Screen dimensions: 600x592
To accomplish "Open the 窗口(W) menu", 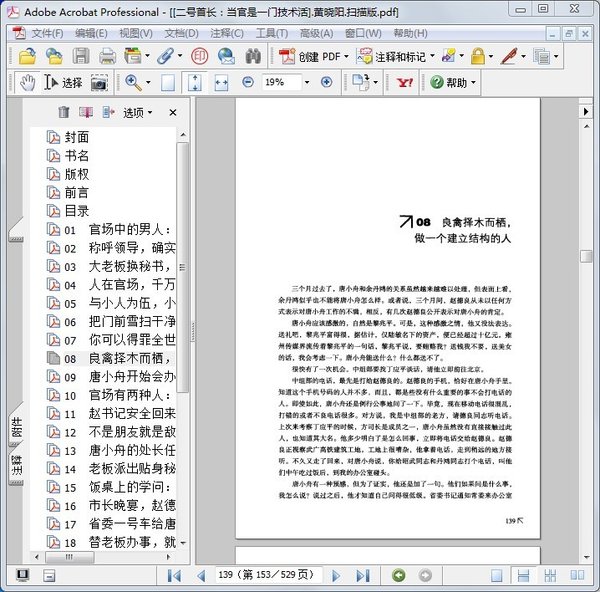I will coord(363,33).
